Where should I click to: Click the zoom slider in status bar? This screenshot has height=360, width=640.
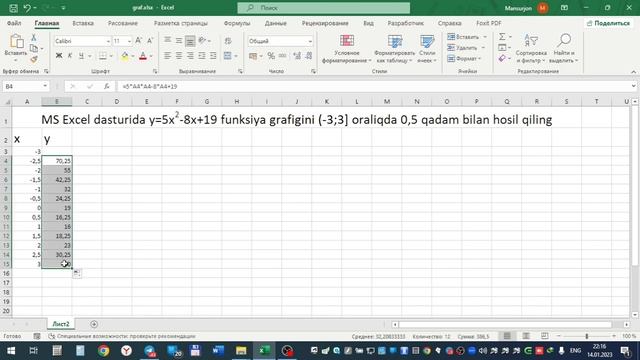pyautogui.click(x=587, y=336)
